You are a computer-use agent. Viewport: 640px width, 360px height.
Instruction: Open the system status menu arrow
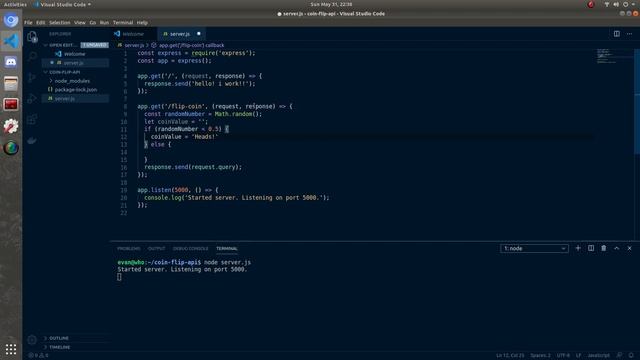[634, 4]
